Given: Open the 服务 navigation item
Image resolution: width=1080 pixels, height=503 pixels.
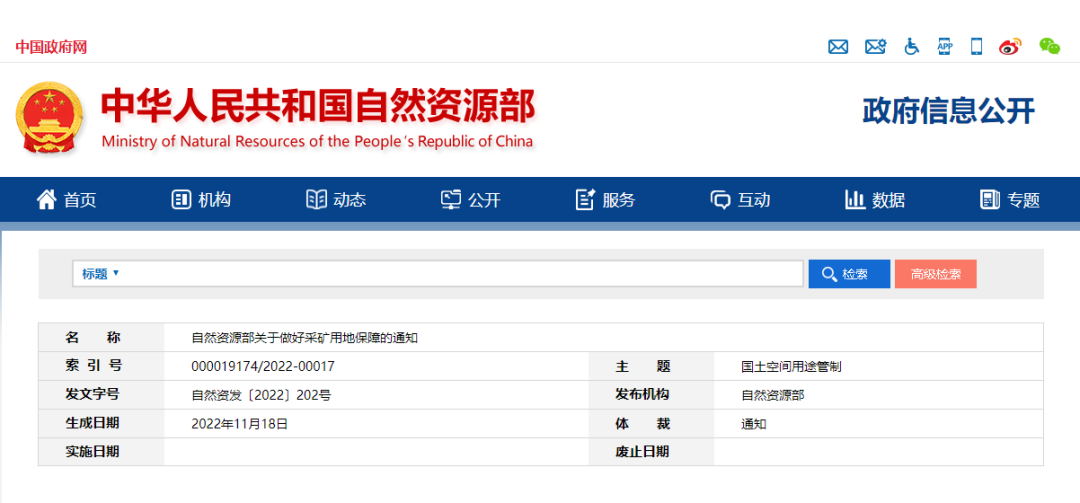Looking at the screenshot, I should tap(605, 200).
